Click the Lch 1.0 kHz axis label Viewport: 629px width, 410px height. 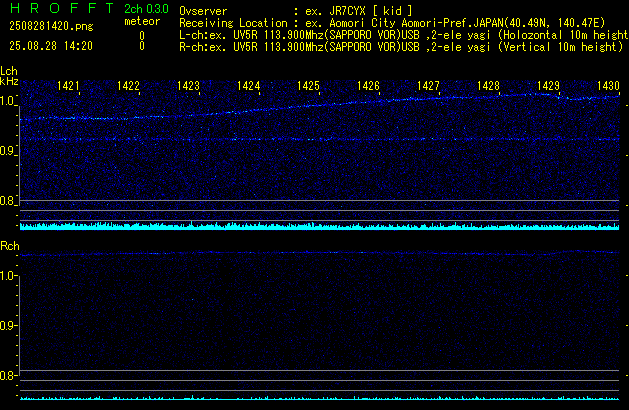(x=7, y=101)
